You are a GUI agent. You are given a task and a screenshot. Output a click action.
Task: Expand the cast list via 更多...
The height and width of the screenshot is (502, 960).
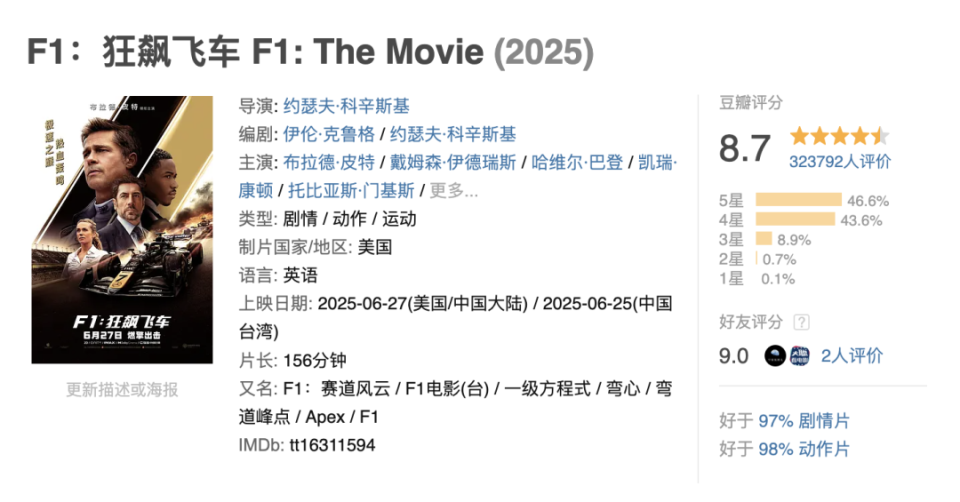pos(454,190)
